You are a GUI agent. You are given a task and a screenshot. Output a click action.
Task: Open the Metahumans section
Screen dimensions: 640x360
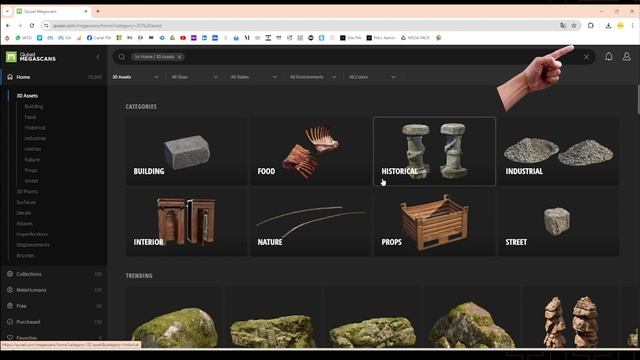54,290
